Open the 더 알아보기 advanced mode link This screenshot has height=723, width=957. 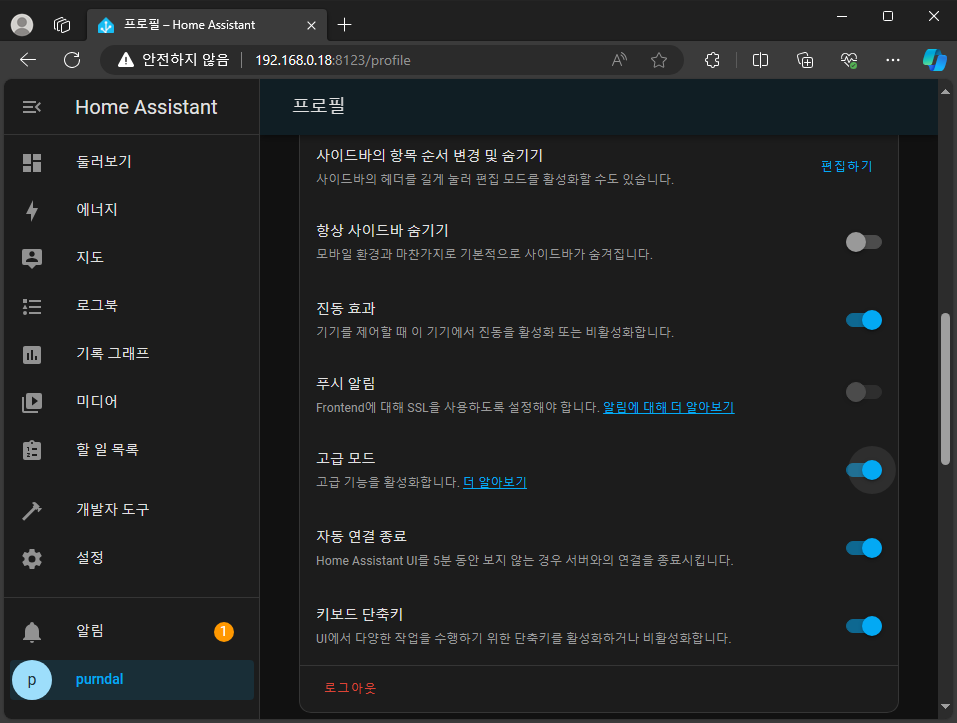(x=494, y=483)
